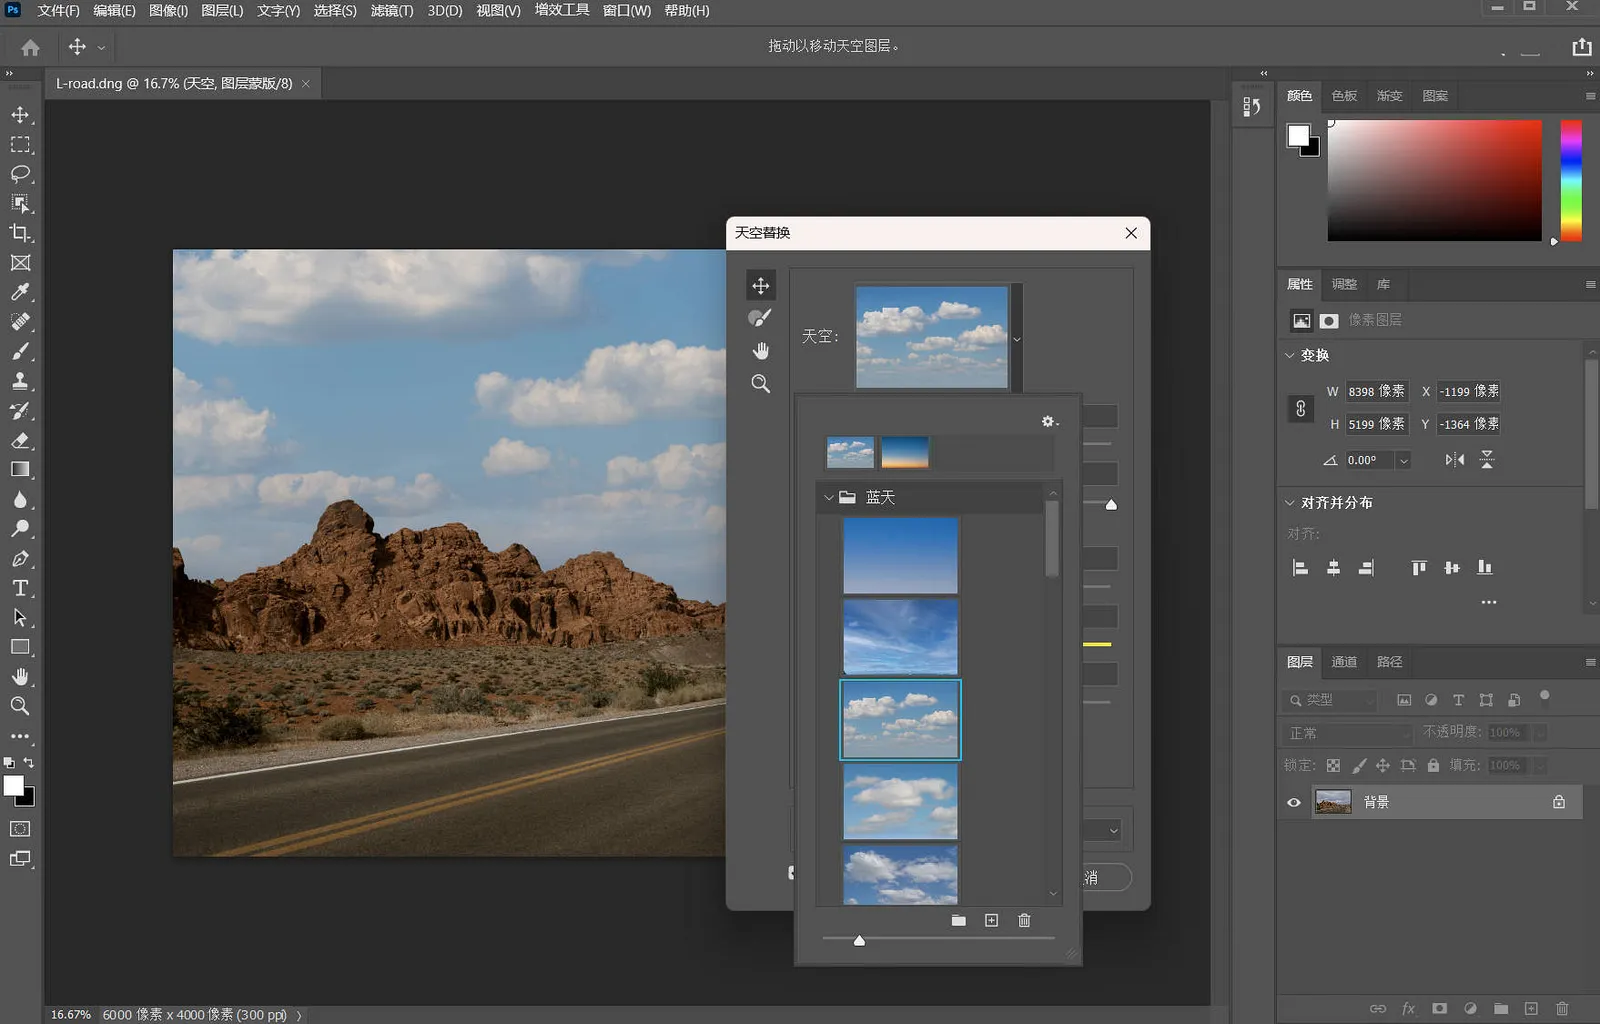
Task: Select the Brush tool
Action: 20,351
